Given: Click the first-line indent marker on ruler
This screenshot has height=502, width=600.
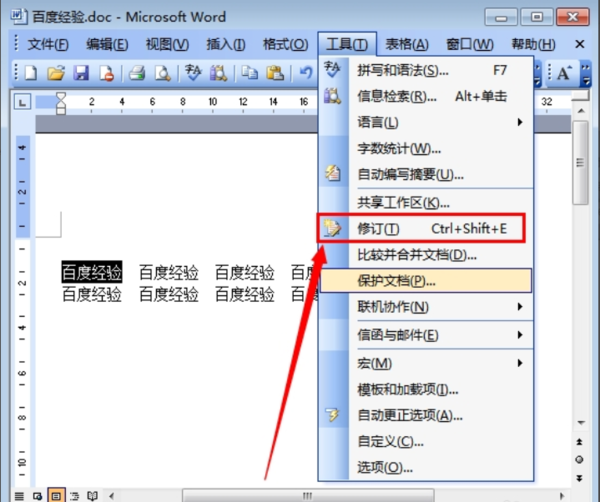Looking at the screenshot, I should tap(61, 98).
